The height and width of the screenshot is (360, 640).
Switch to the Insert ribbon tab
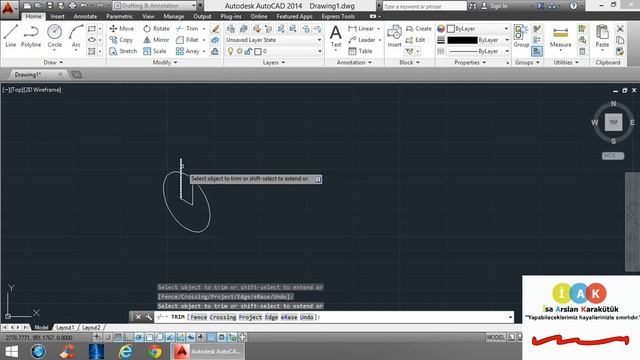point(58,16)
